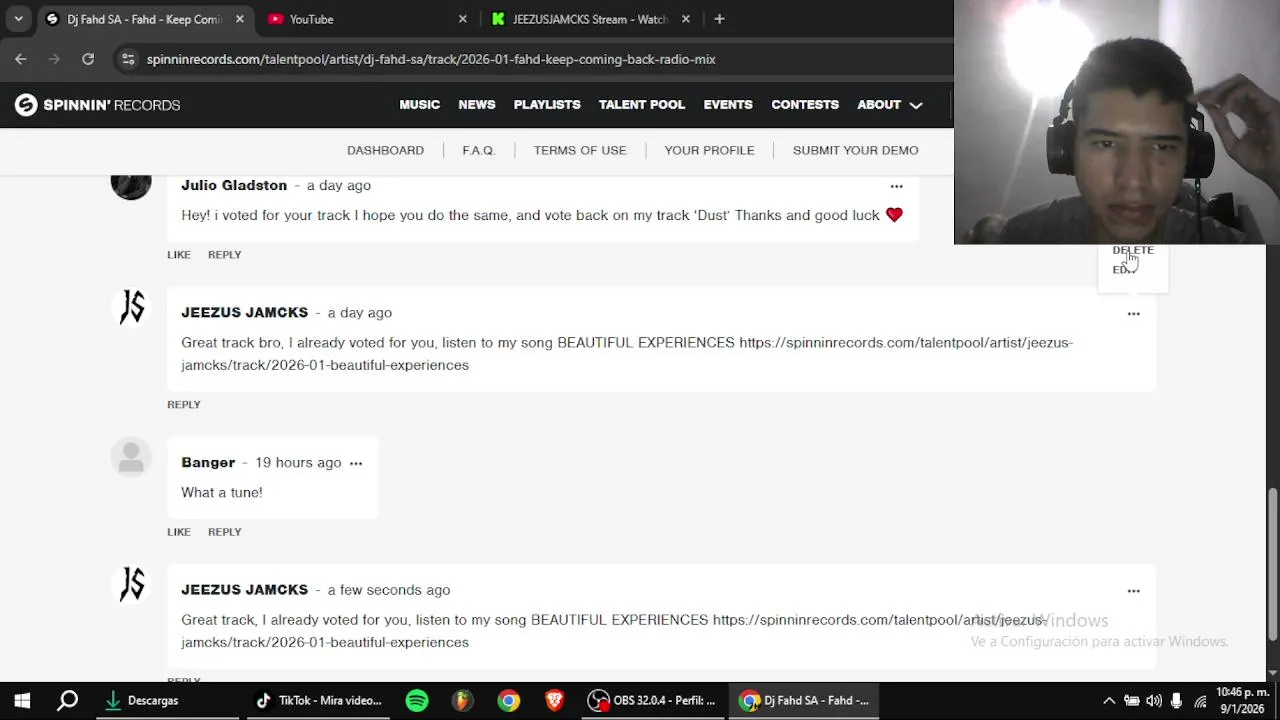Expand the ABOUT dropdown menu
This screenshot has height=720, width=1280.
click(889, 105)
